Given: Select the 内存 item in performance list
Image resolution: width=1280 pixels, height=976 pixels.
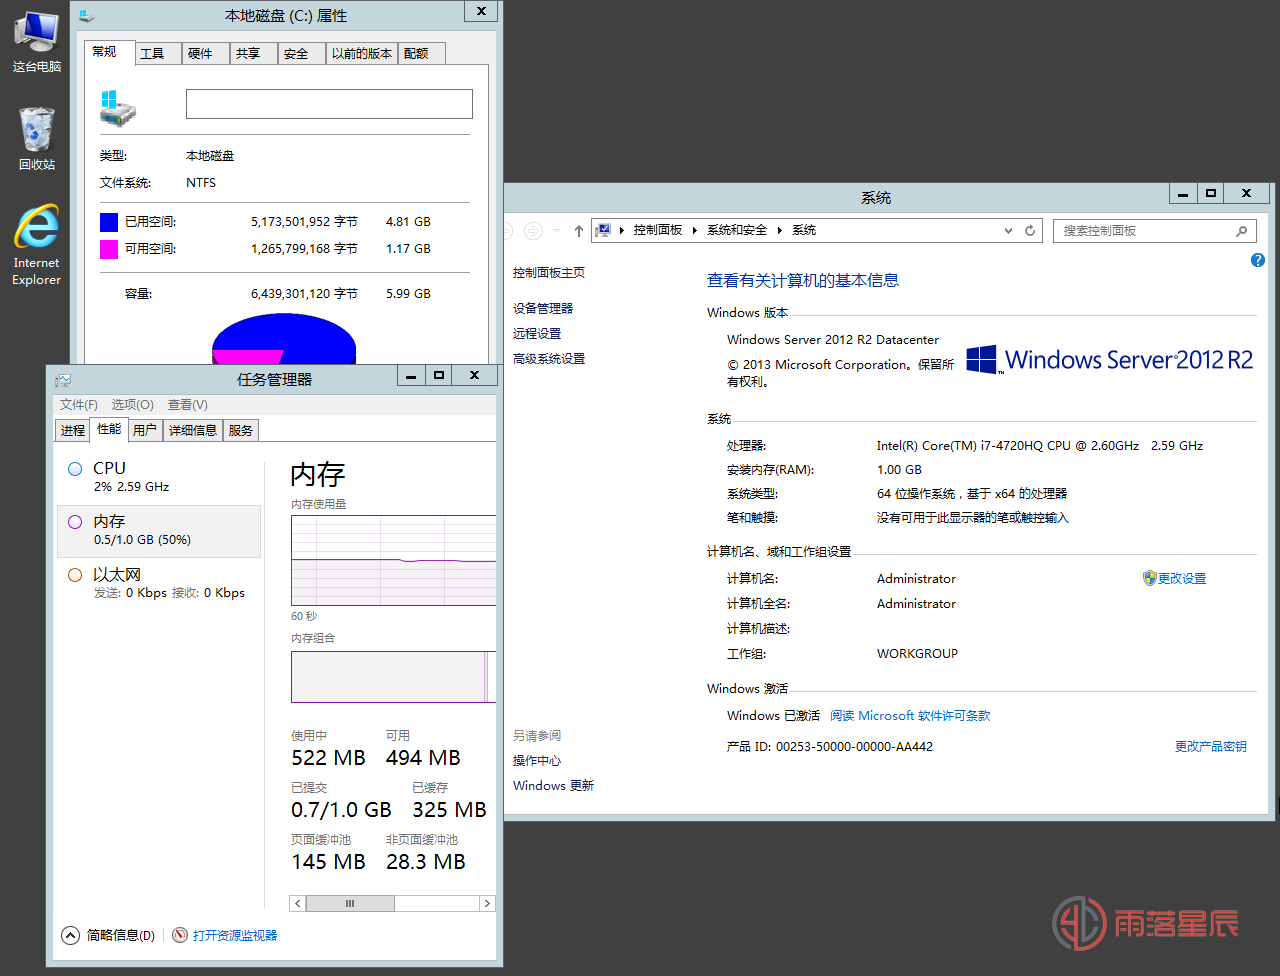Looking at the screenshot, I should [159, 530].
